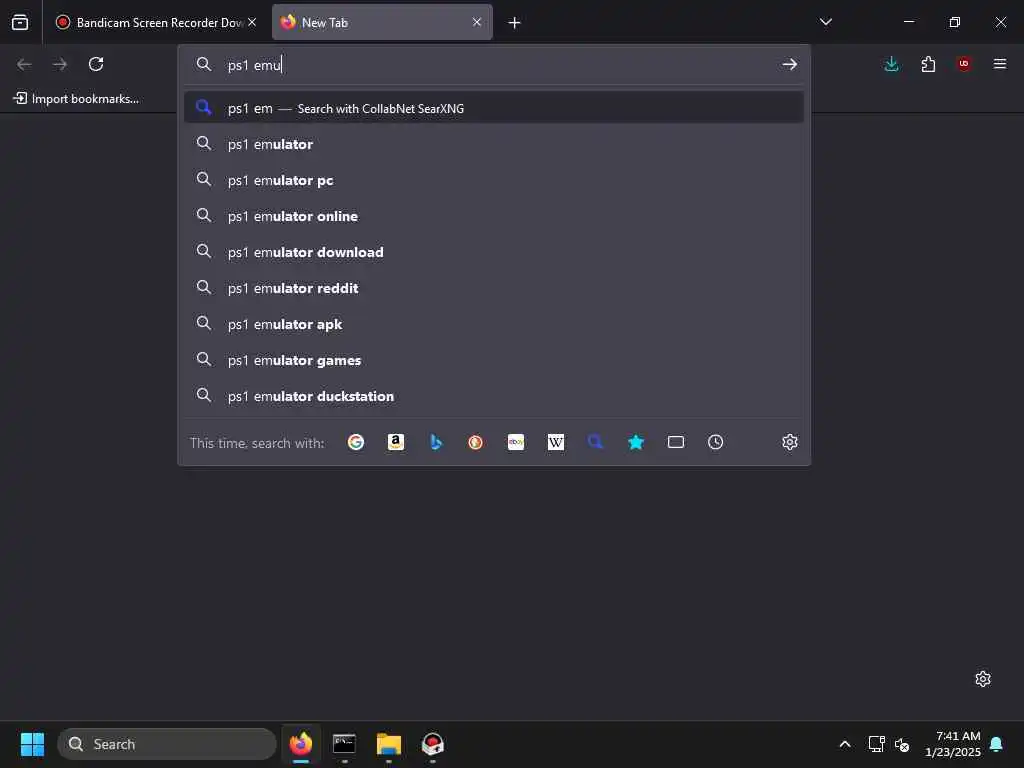This screenshot has width=1024, height=768.
Task: Select suggestion "ps1 emulator games"
Action: (x=494, y=360)
